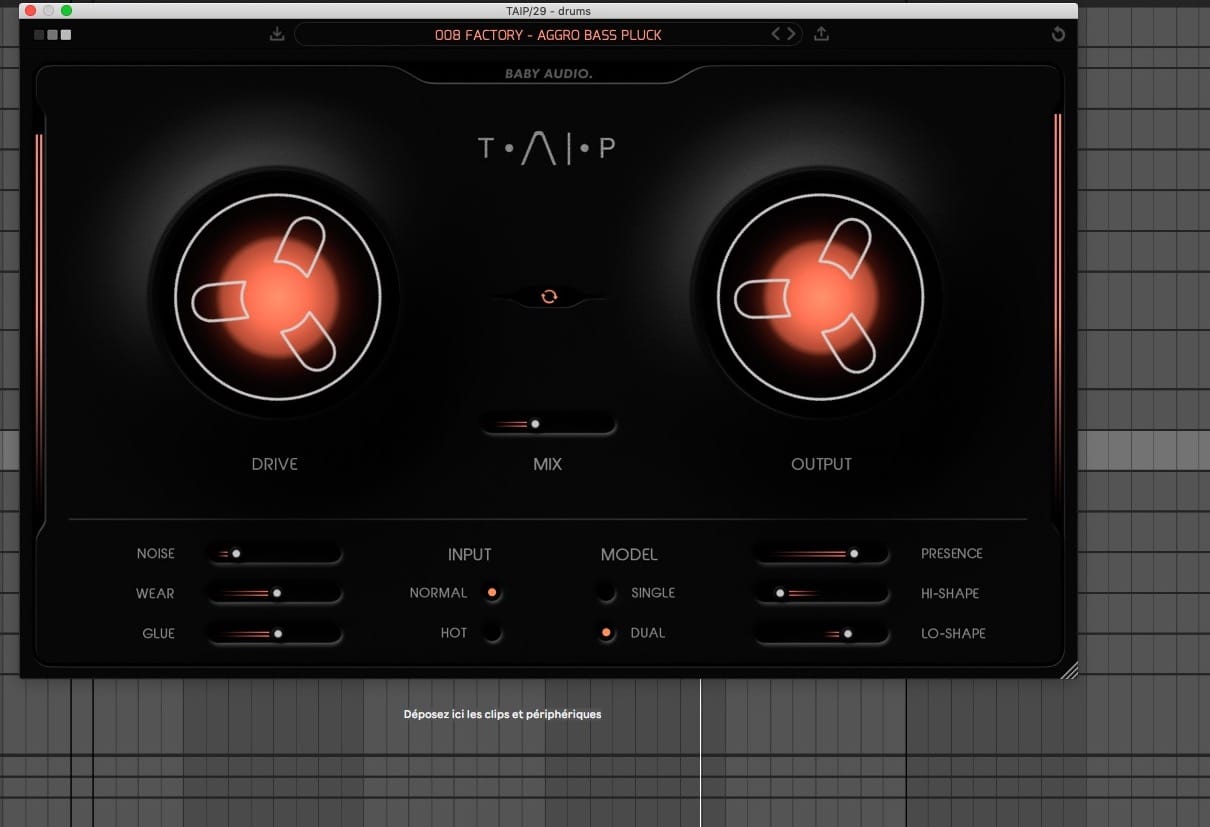The height and width of the screenshot is (827, 1210).
Task: Click the DRIVE knob
Action: point(275,295)
